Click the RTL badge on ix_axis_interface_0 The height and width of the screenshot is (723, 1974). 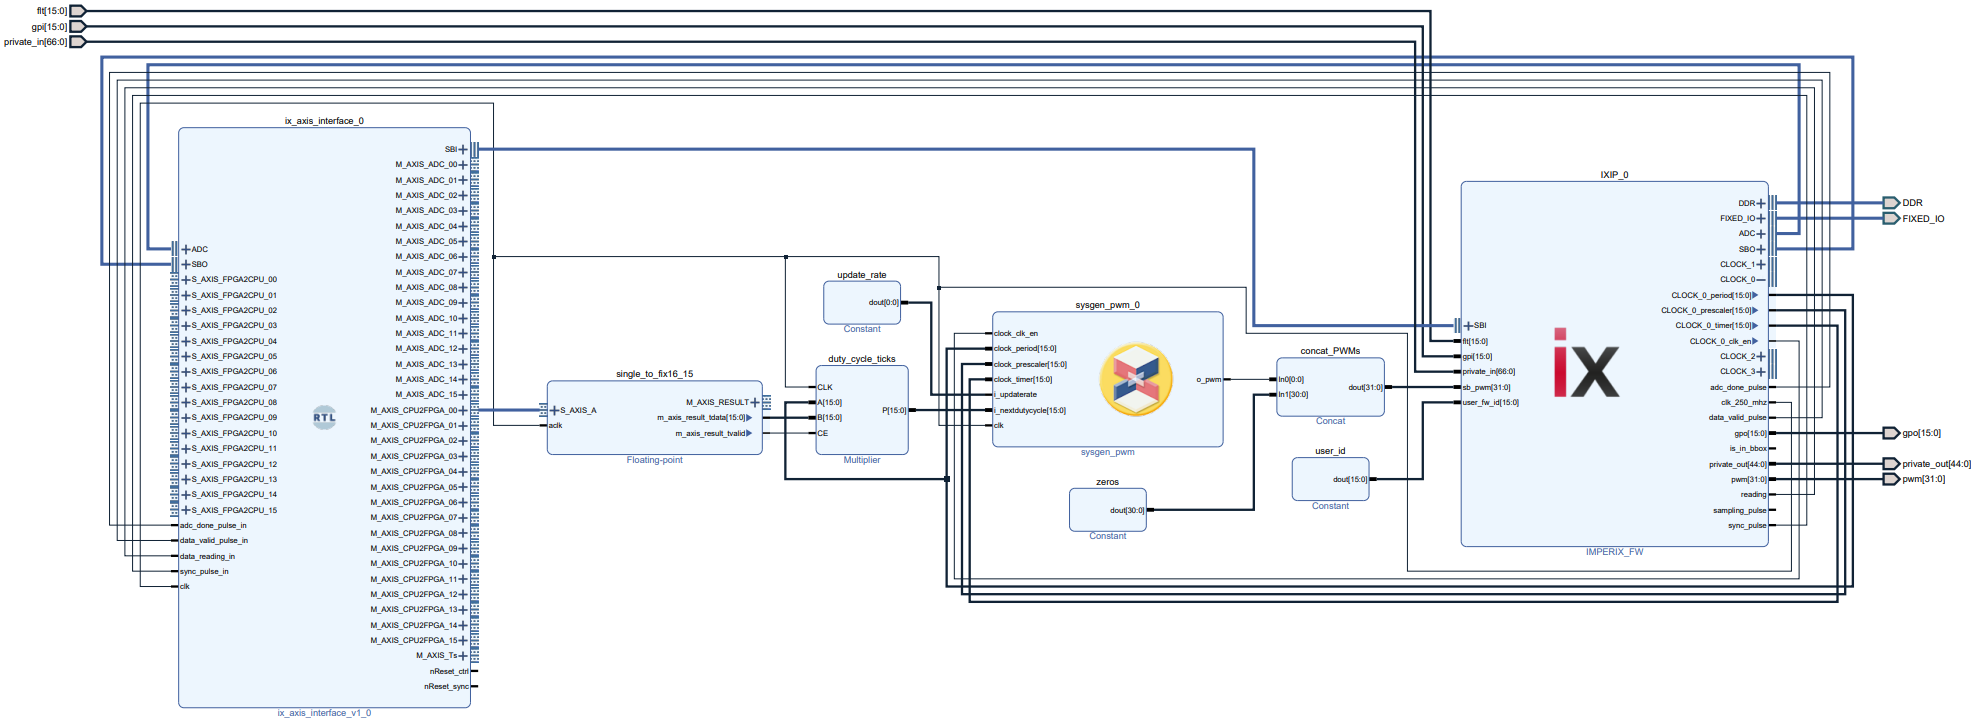tap(324, 418)
